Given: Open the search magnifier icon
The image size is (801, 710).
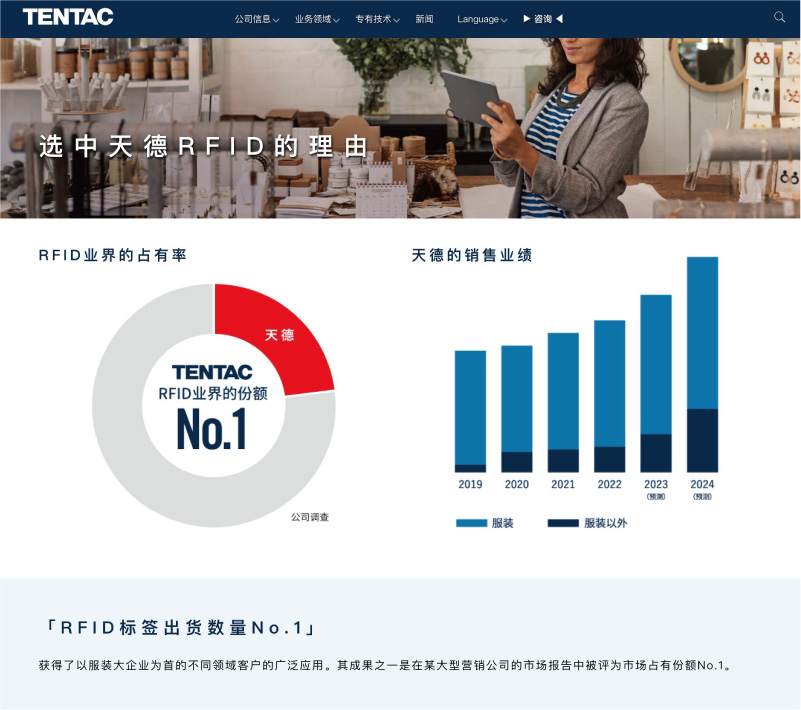Looking at the screenshot, I should [x=779, y=17].
